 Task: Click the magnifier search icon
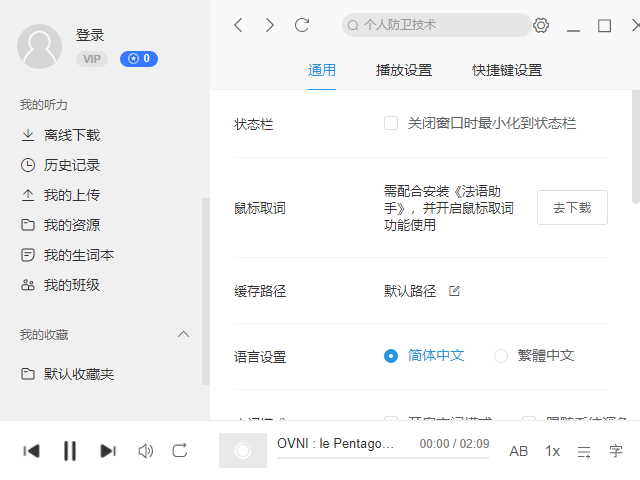point(353,26)
